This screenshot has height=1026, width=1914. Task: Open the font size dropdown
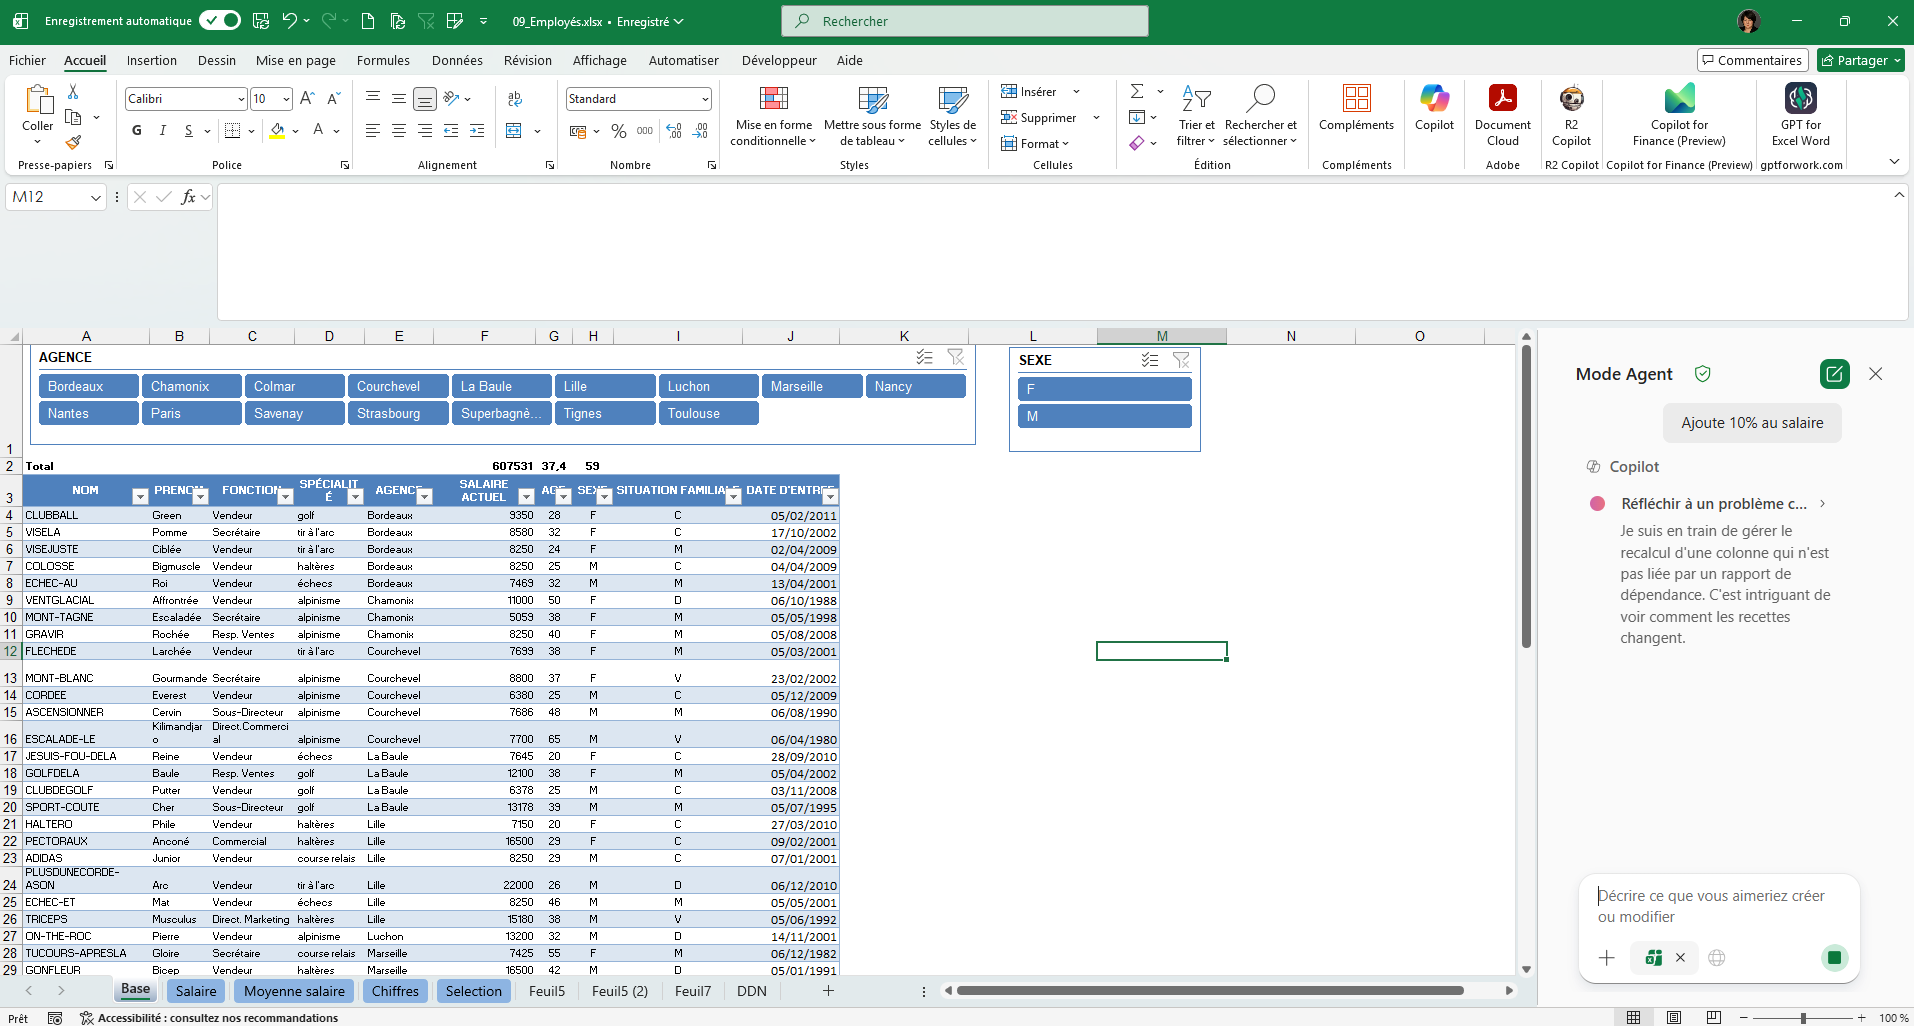(282, 98)
